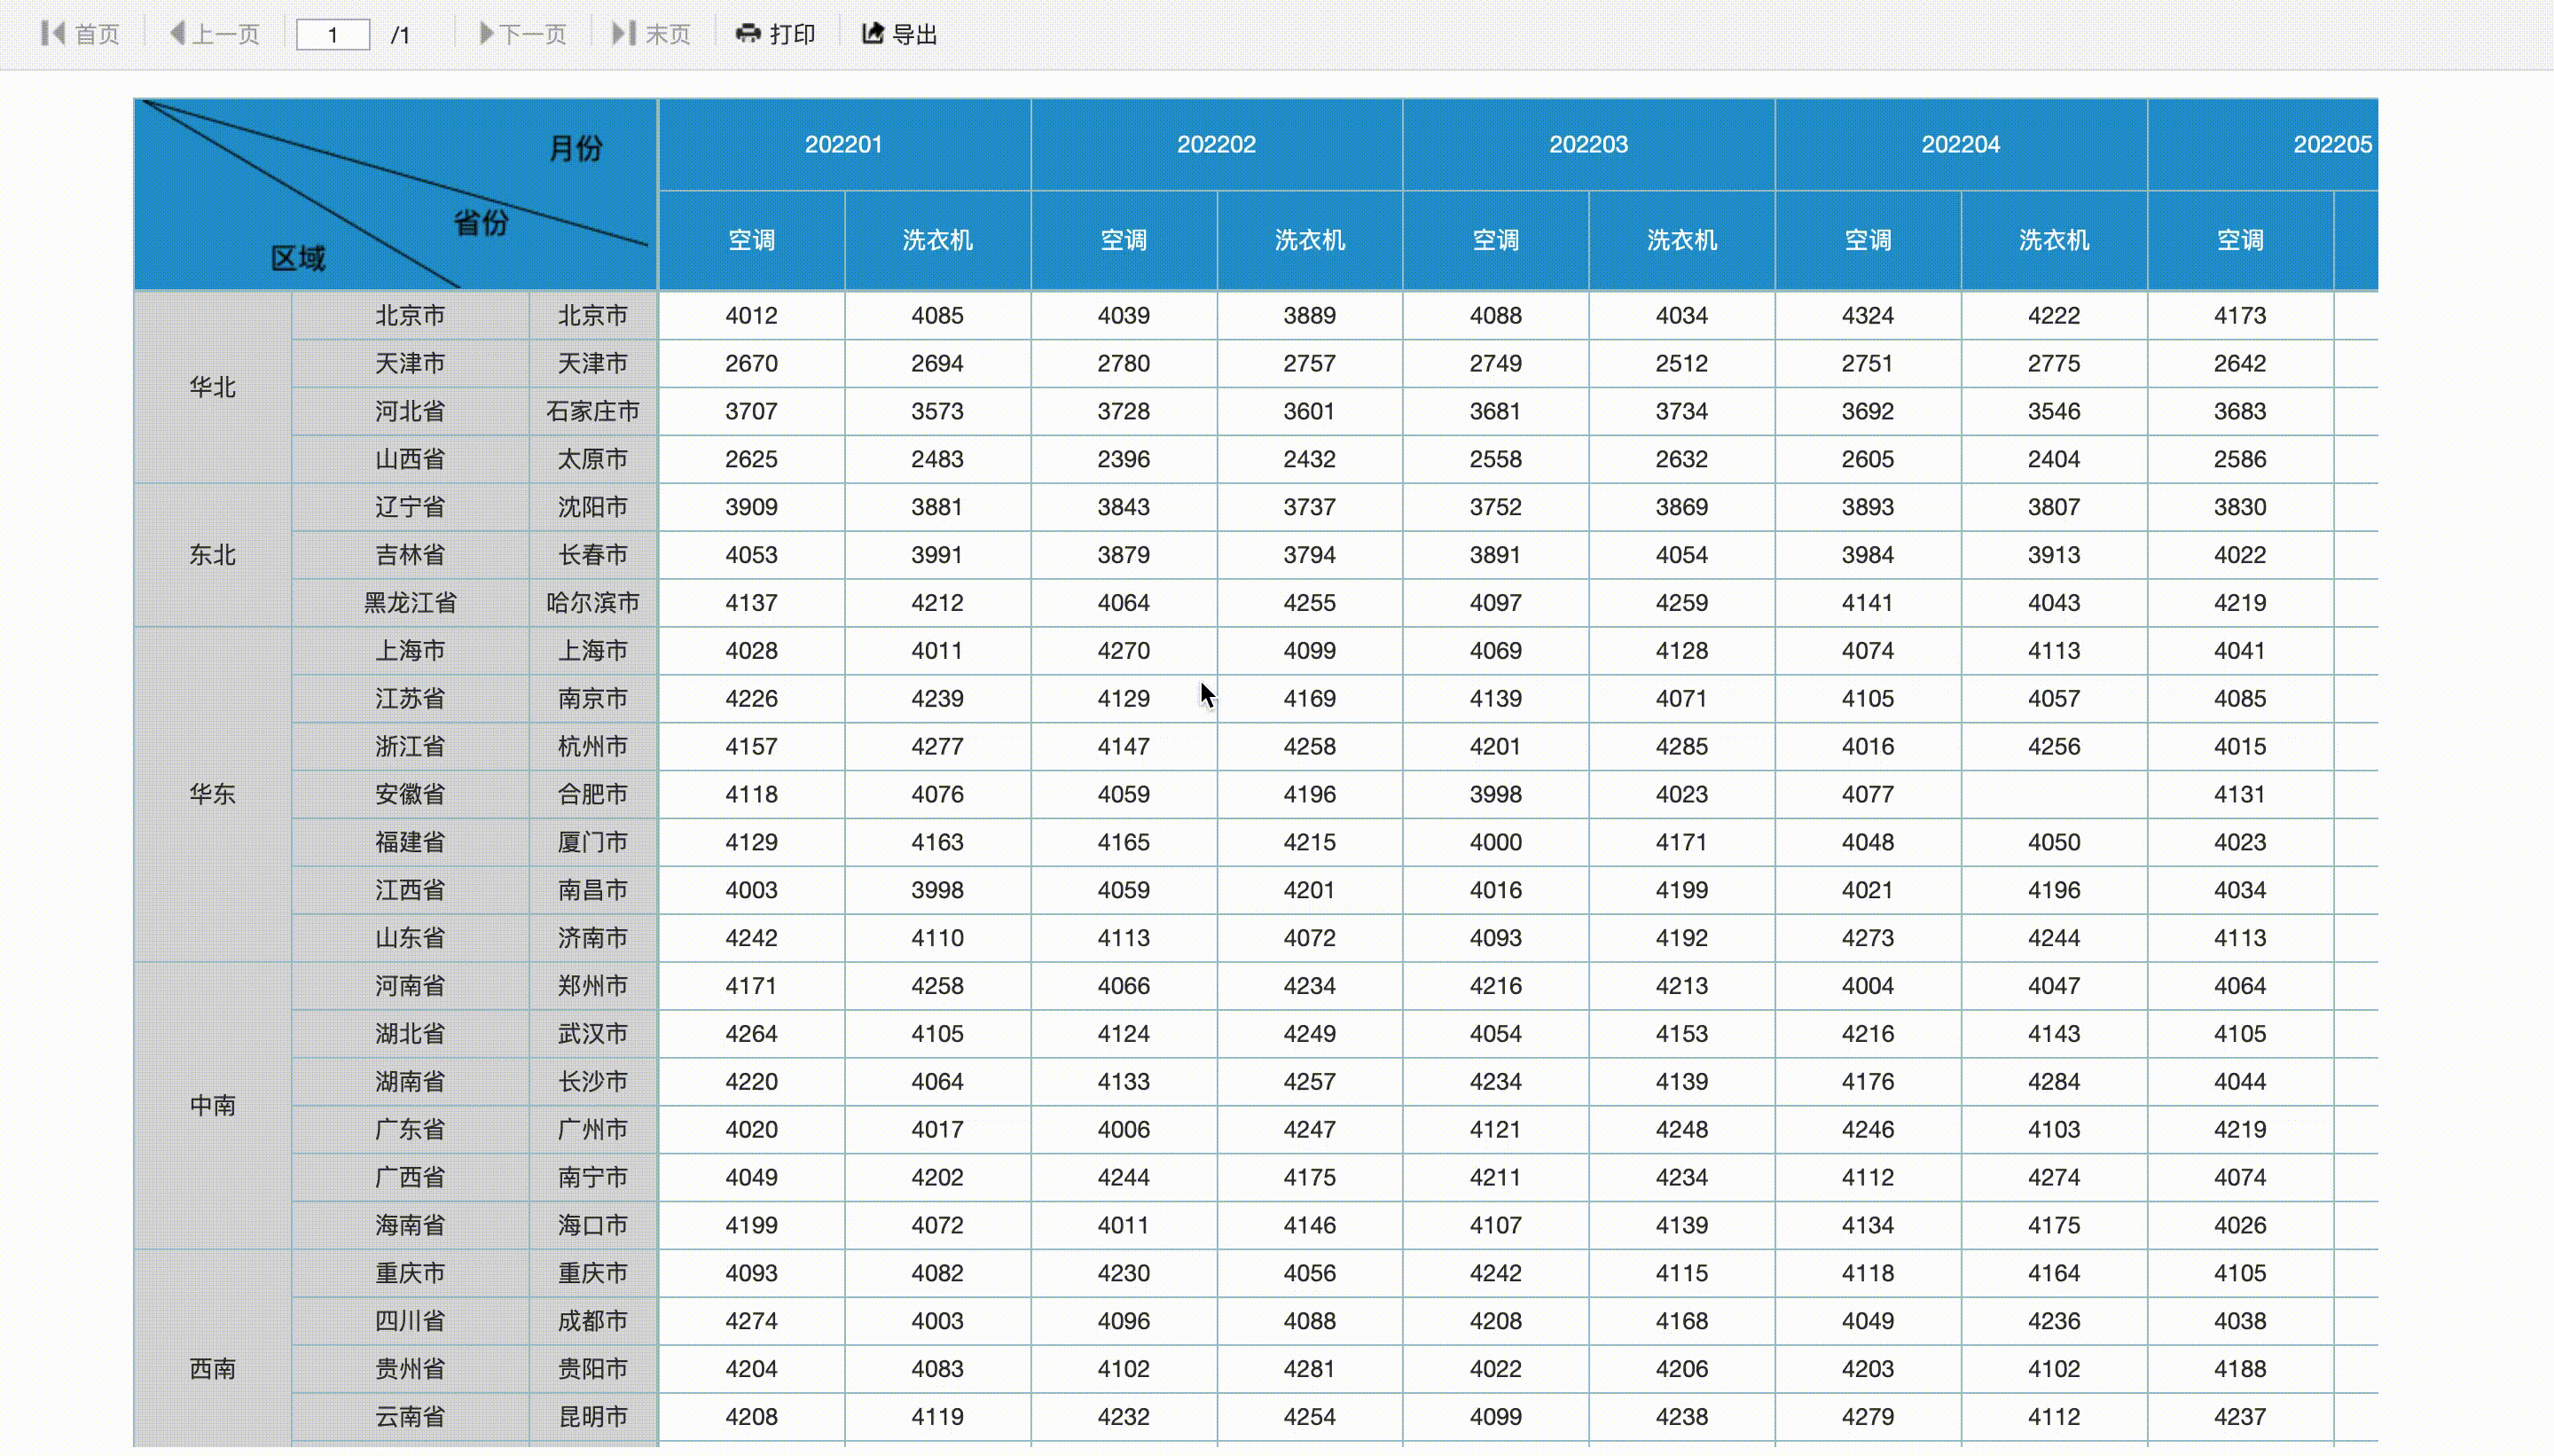Click the printer (打印) icon
2554x1456 pixels.
point(748,34)
